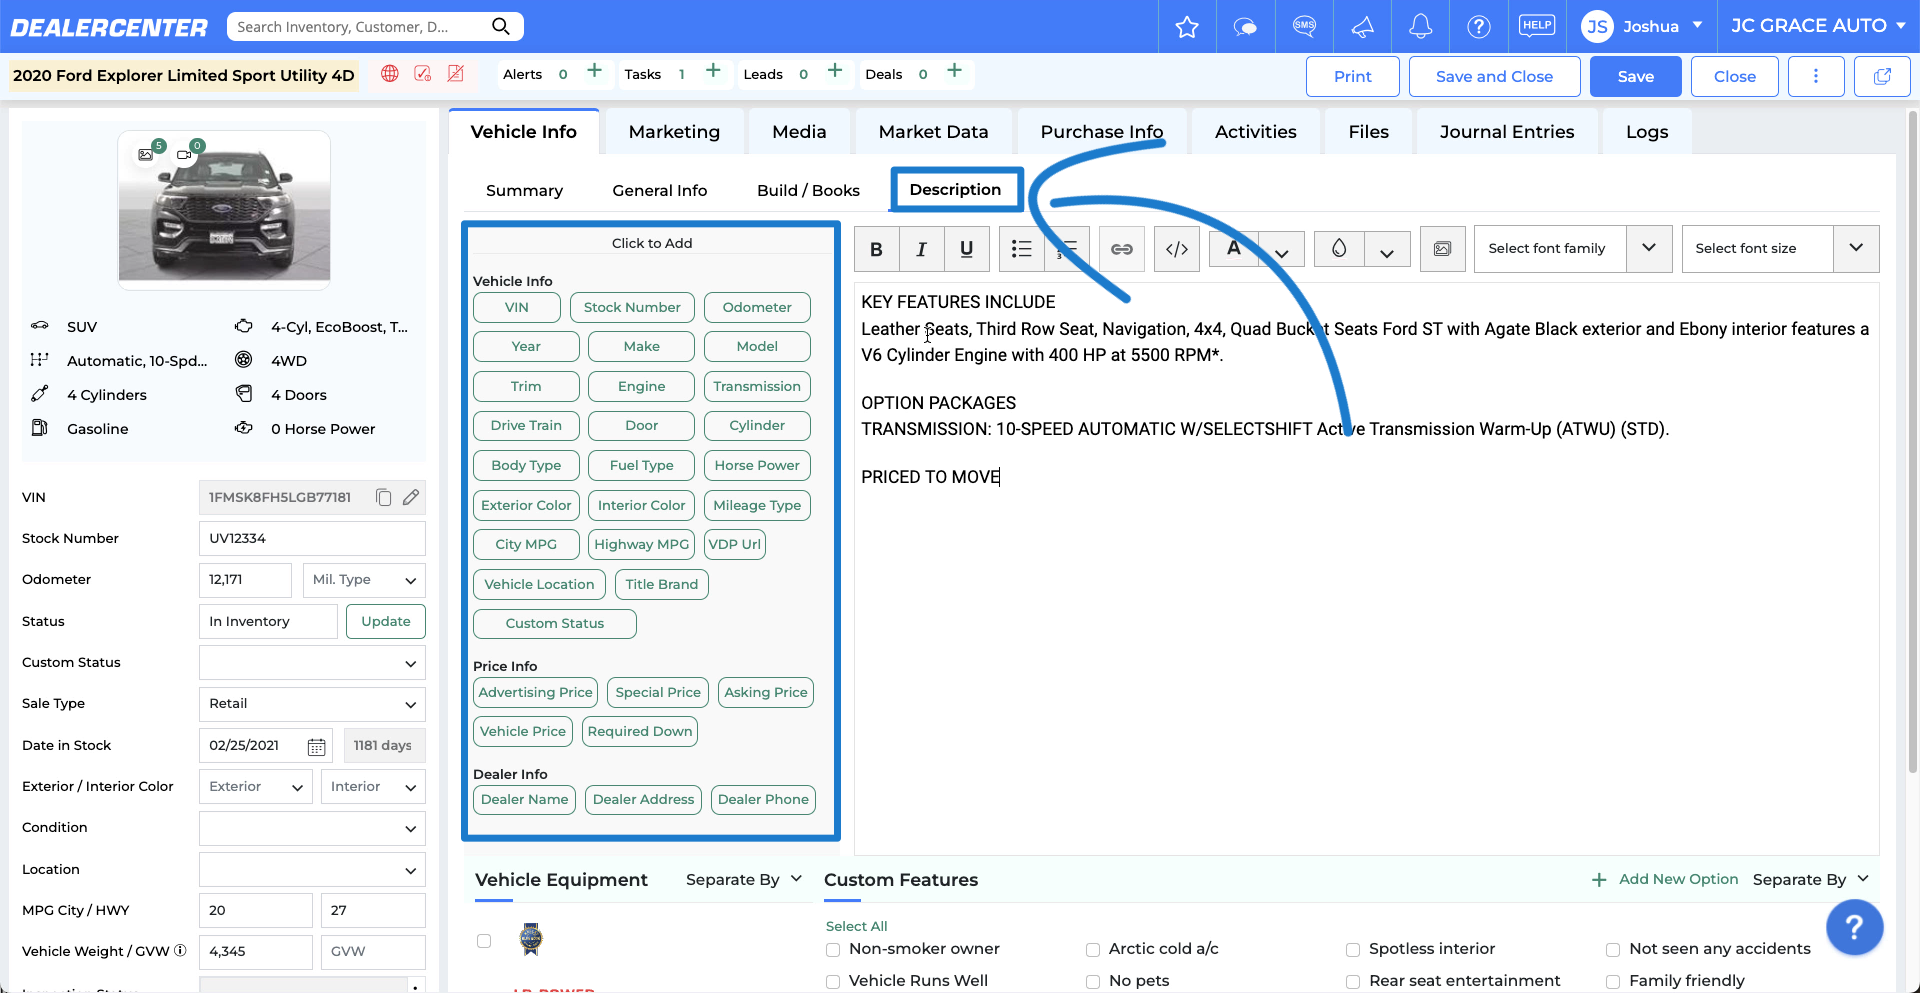Switch to the Marketing tab
Image resolution: width=1920 pixels, height=993 pixels.
coord(674,132)
